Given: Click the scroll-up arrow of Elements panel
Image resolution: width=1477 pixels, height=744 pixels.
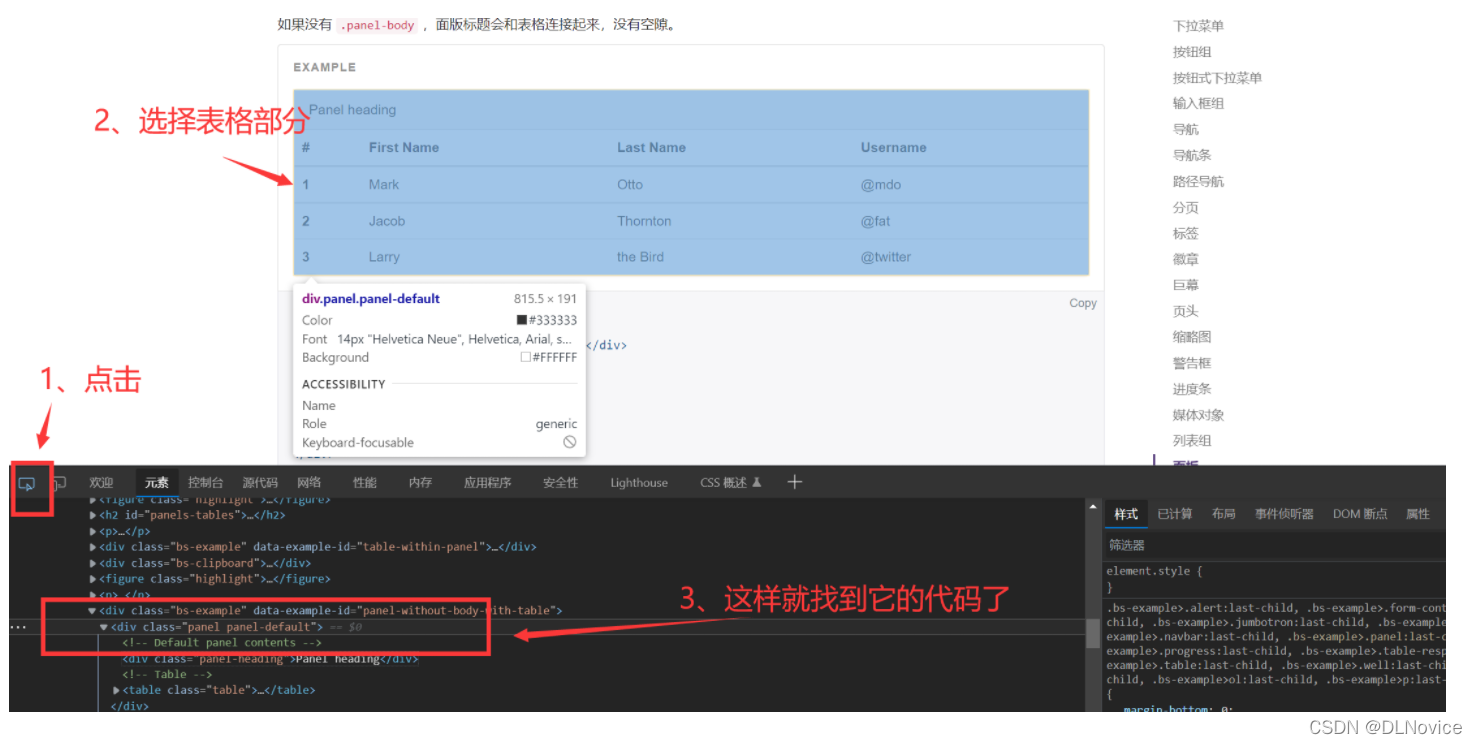Looking at the screenshot, I should click(1093, 508).
